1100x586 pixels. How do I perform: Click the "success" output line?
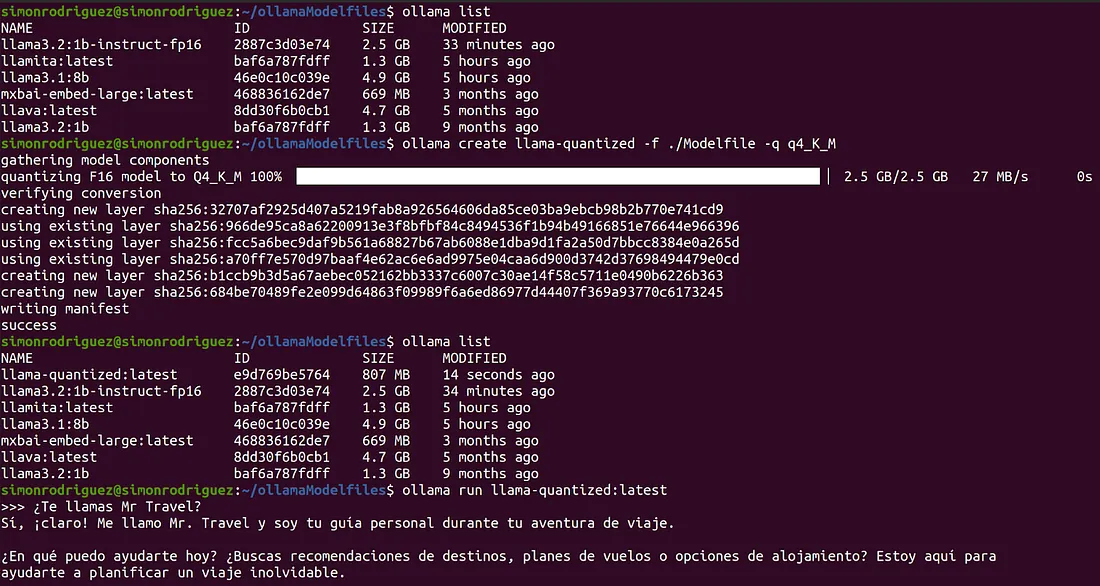[29, 325]
